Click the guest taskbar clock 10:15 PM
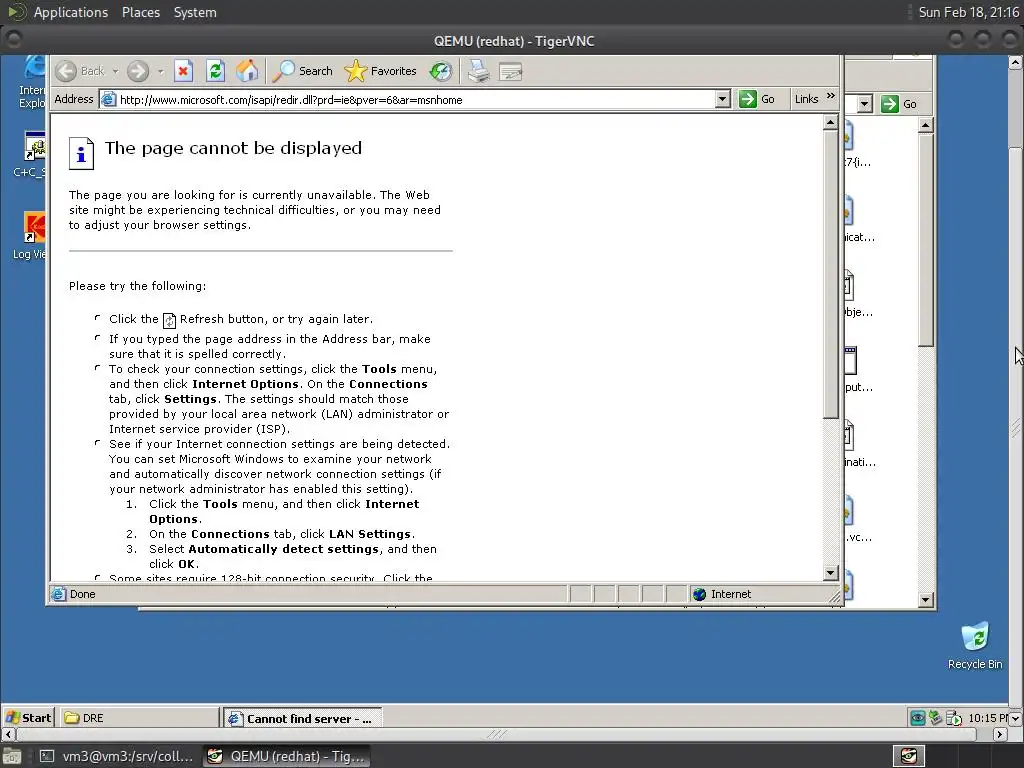 click(989, 718)
